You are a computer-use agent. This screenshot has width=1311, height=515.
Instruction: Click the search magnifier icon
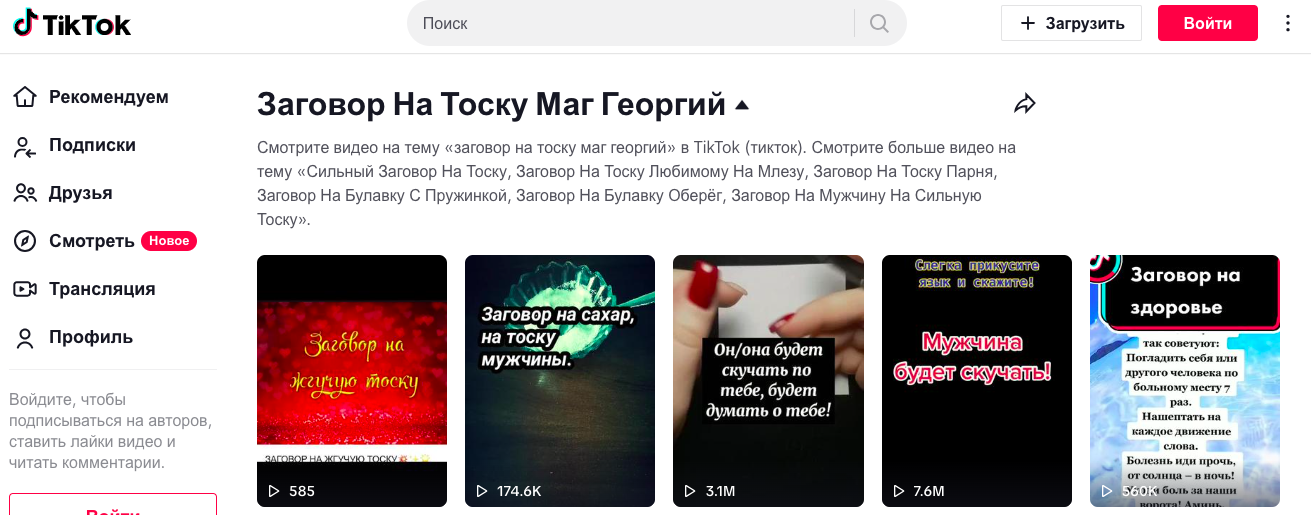[x=880, y=23]
